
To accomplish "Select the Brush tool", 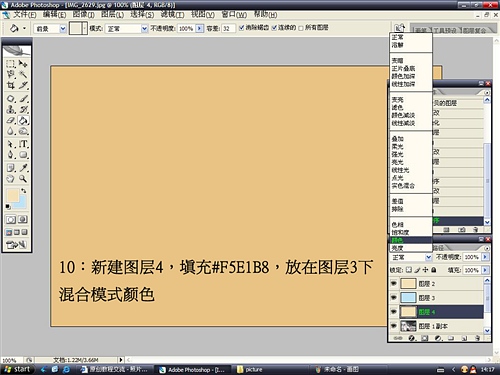I will 23,99.
